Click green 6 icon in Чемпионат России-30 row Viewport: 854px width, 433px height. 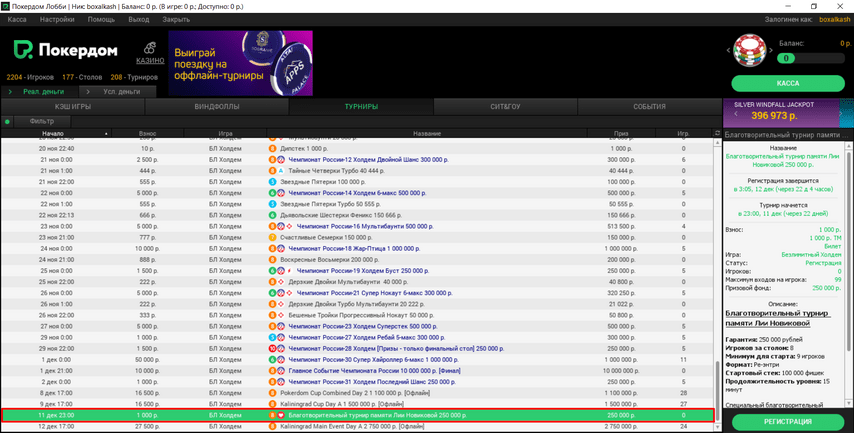pos(273,359)
